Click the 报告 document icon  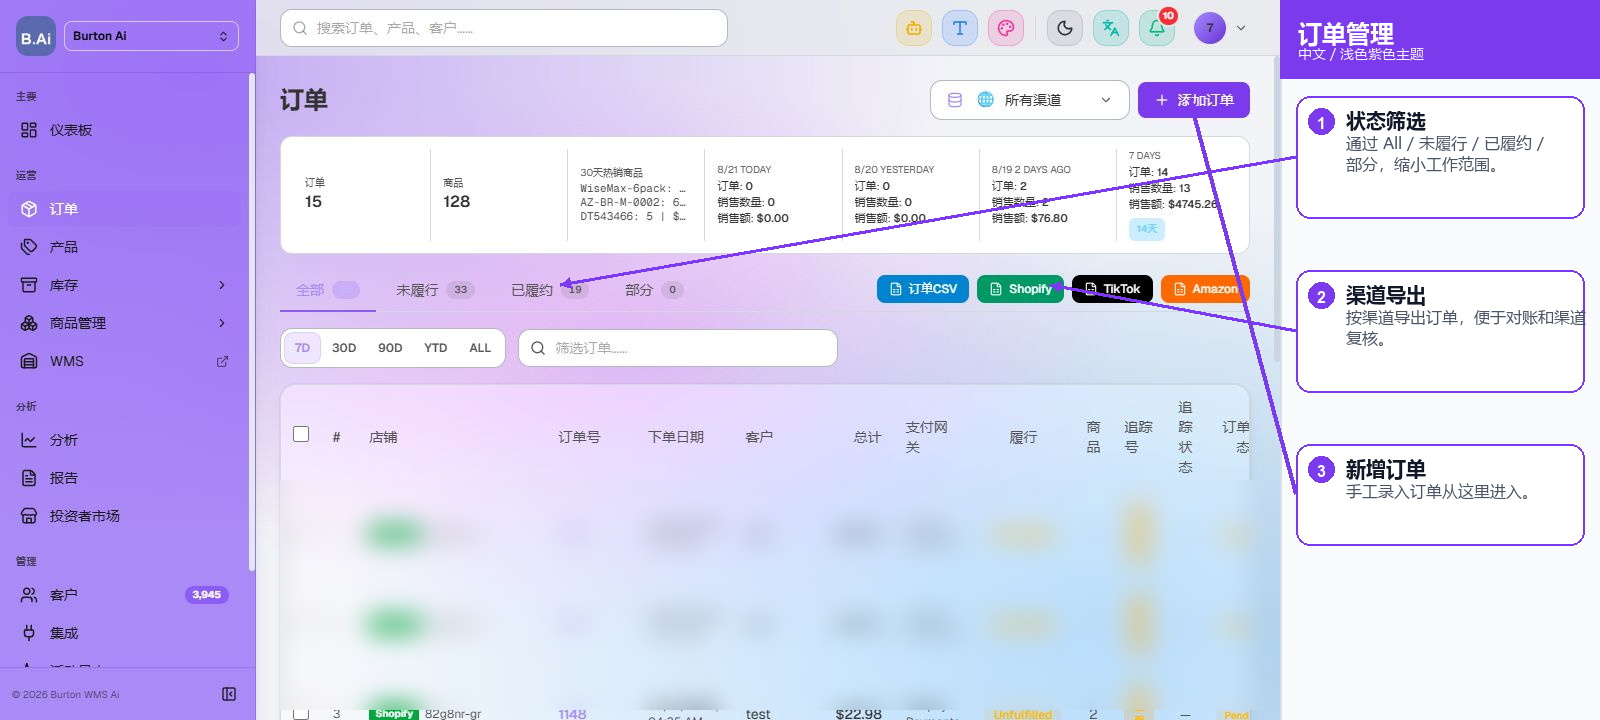(29, 478)
